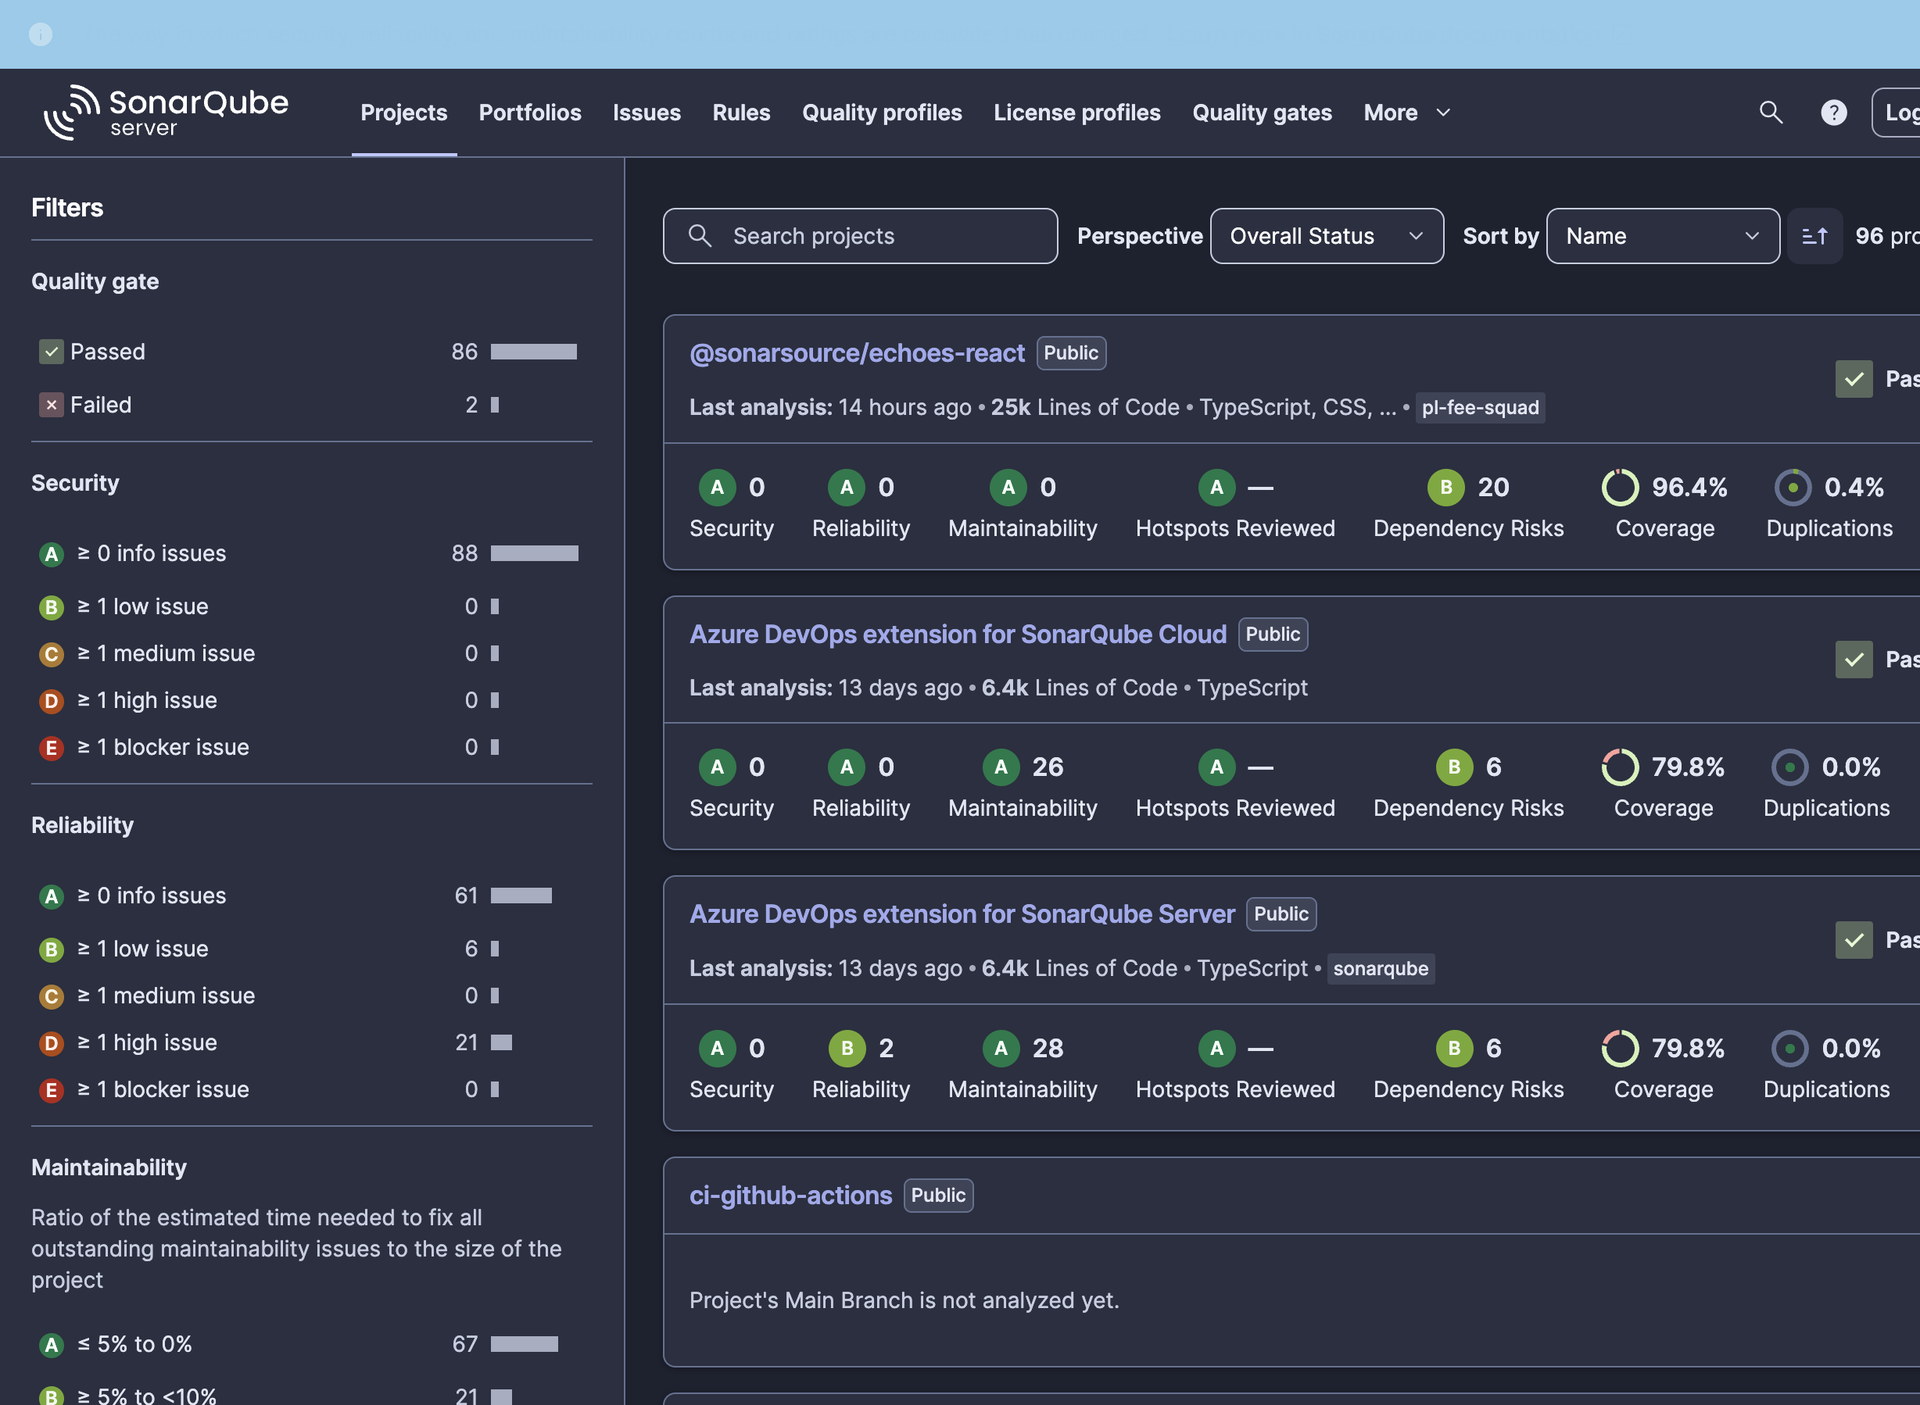Image resolution: width=1920 pixels, height=1405 pixels.
Task: Open the Sort by Name dropdown
Action: tap(1662, 236)
